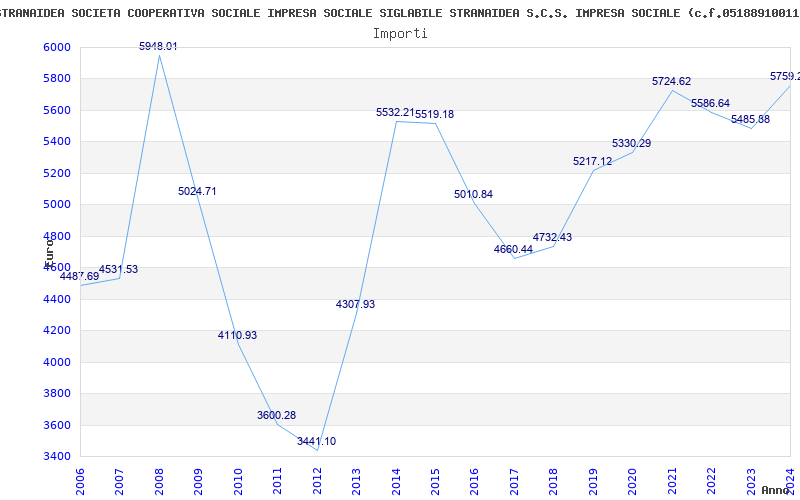The height and width of the screenshot is (500, 800).
Task: Click the 2006 x-axis year label
Action: [80, 482]
